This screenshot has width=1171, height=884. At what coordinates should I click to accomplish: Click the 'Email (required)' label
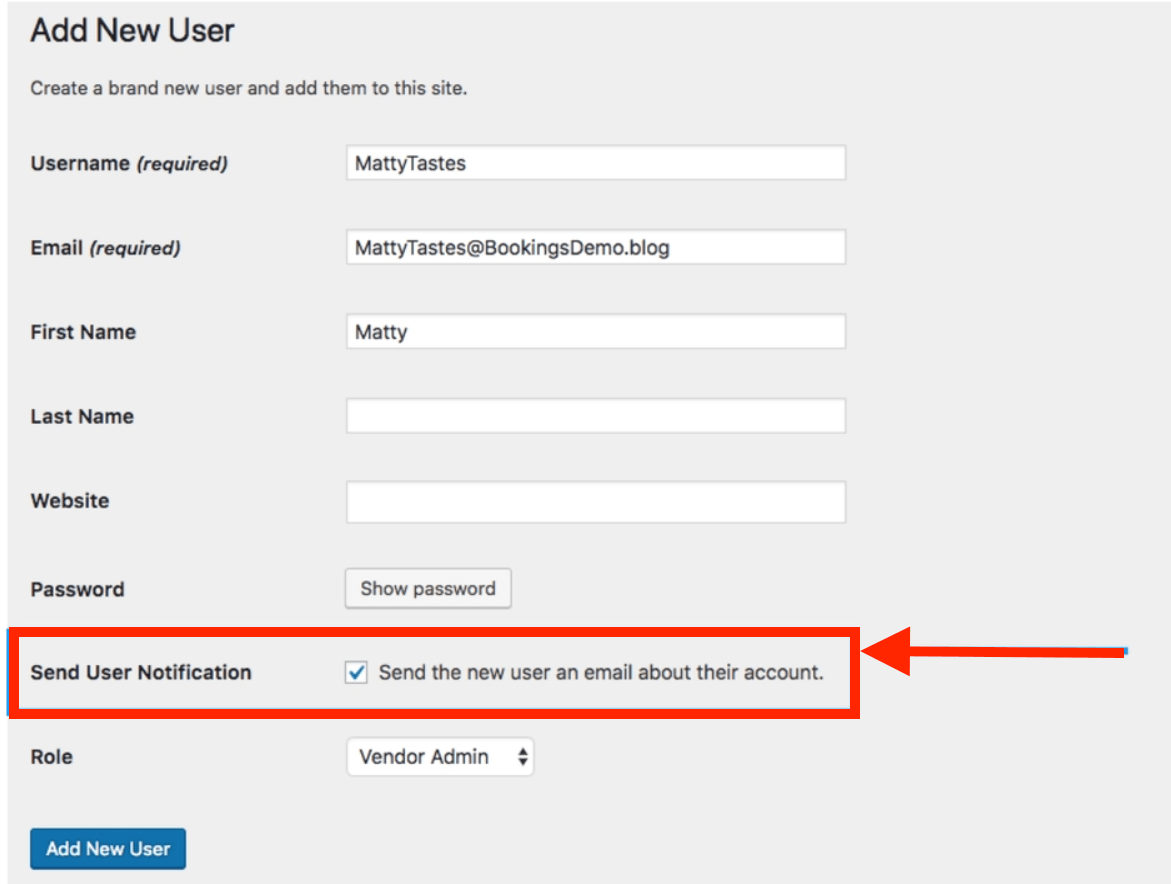pyautogui.click(x=105, y=248)
